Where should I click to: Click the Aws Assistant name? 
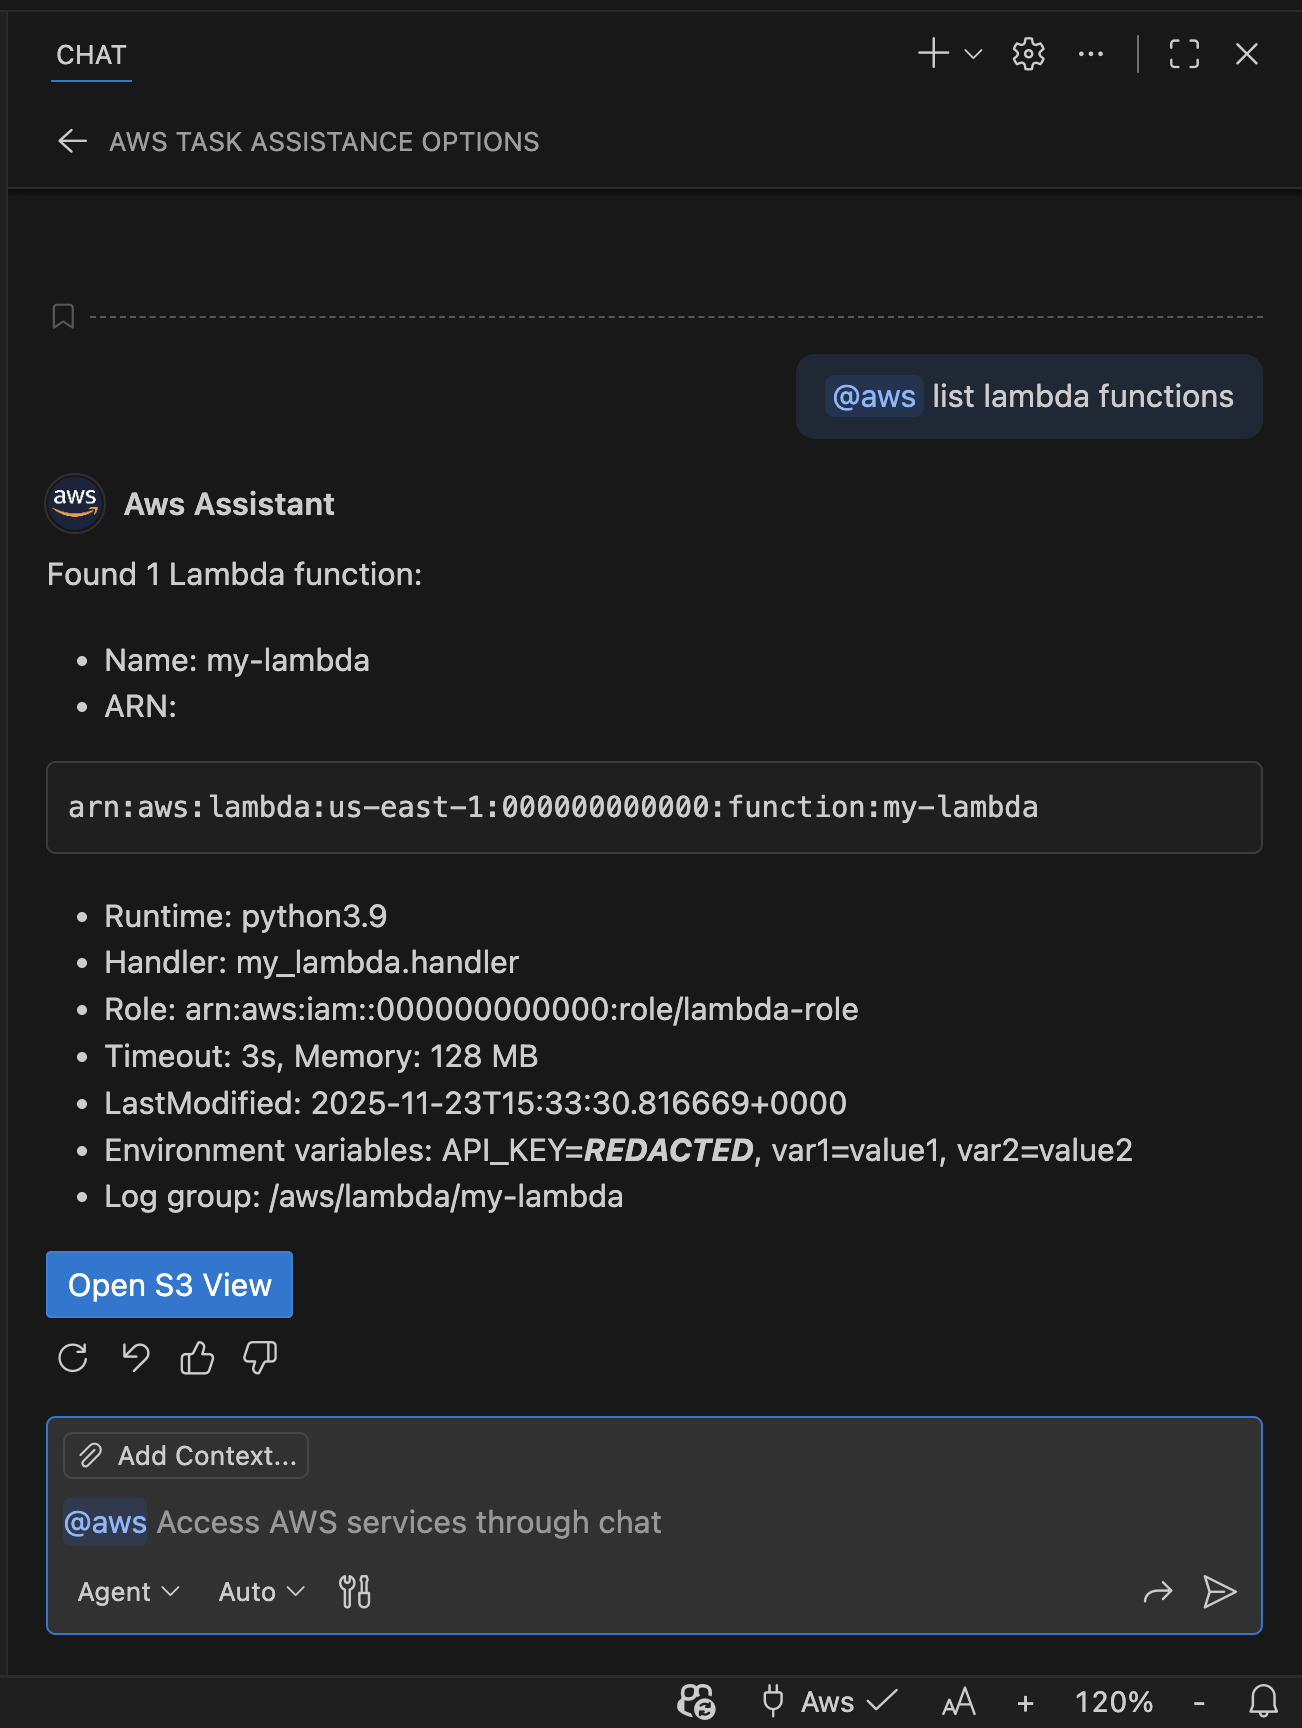pyautogui.click(x=229, y=504)
